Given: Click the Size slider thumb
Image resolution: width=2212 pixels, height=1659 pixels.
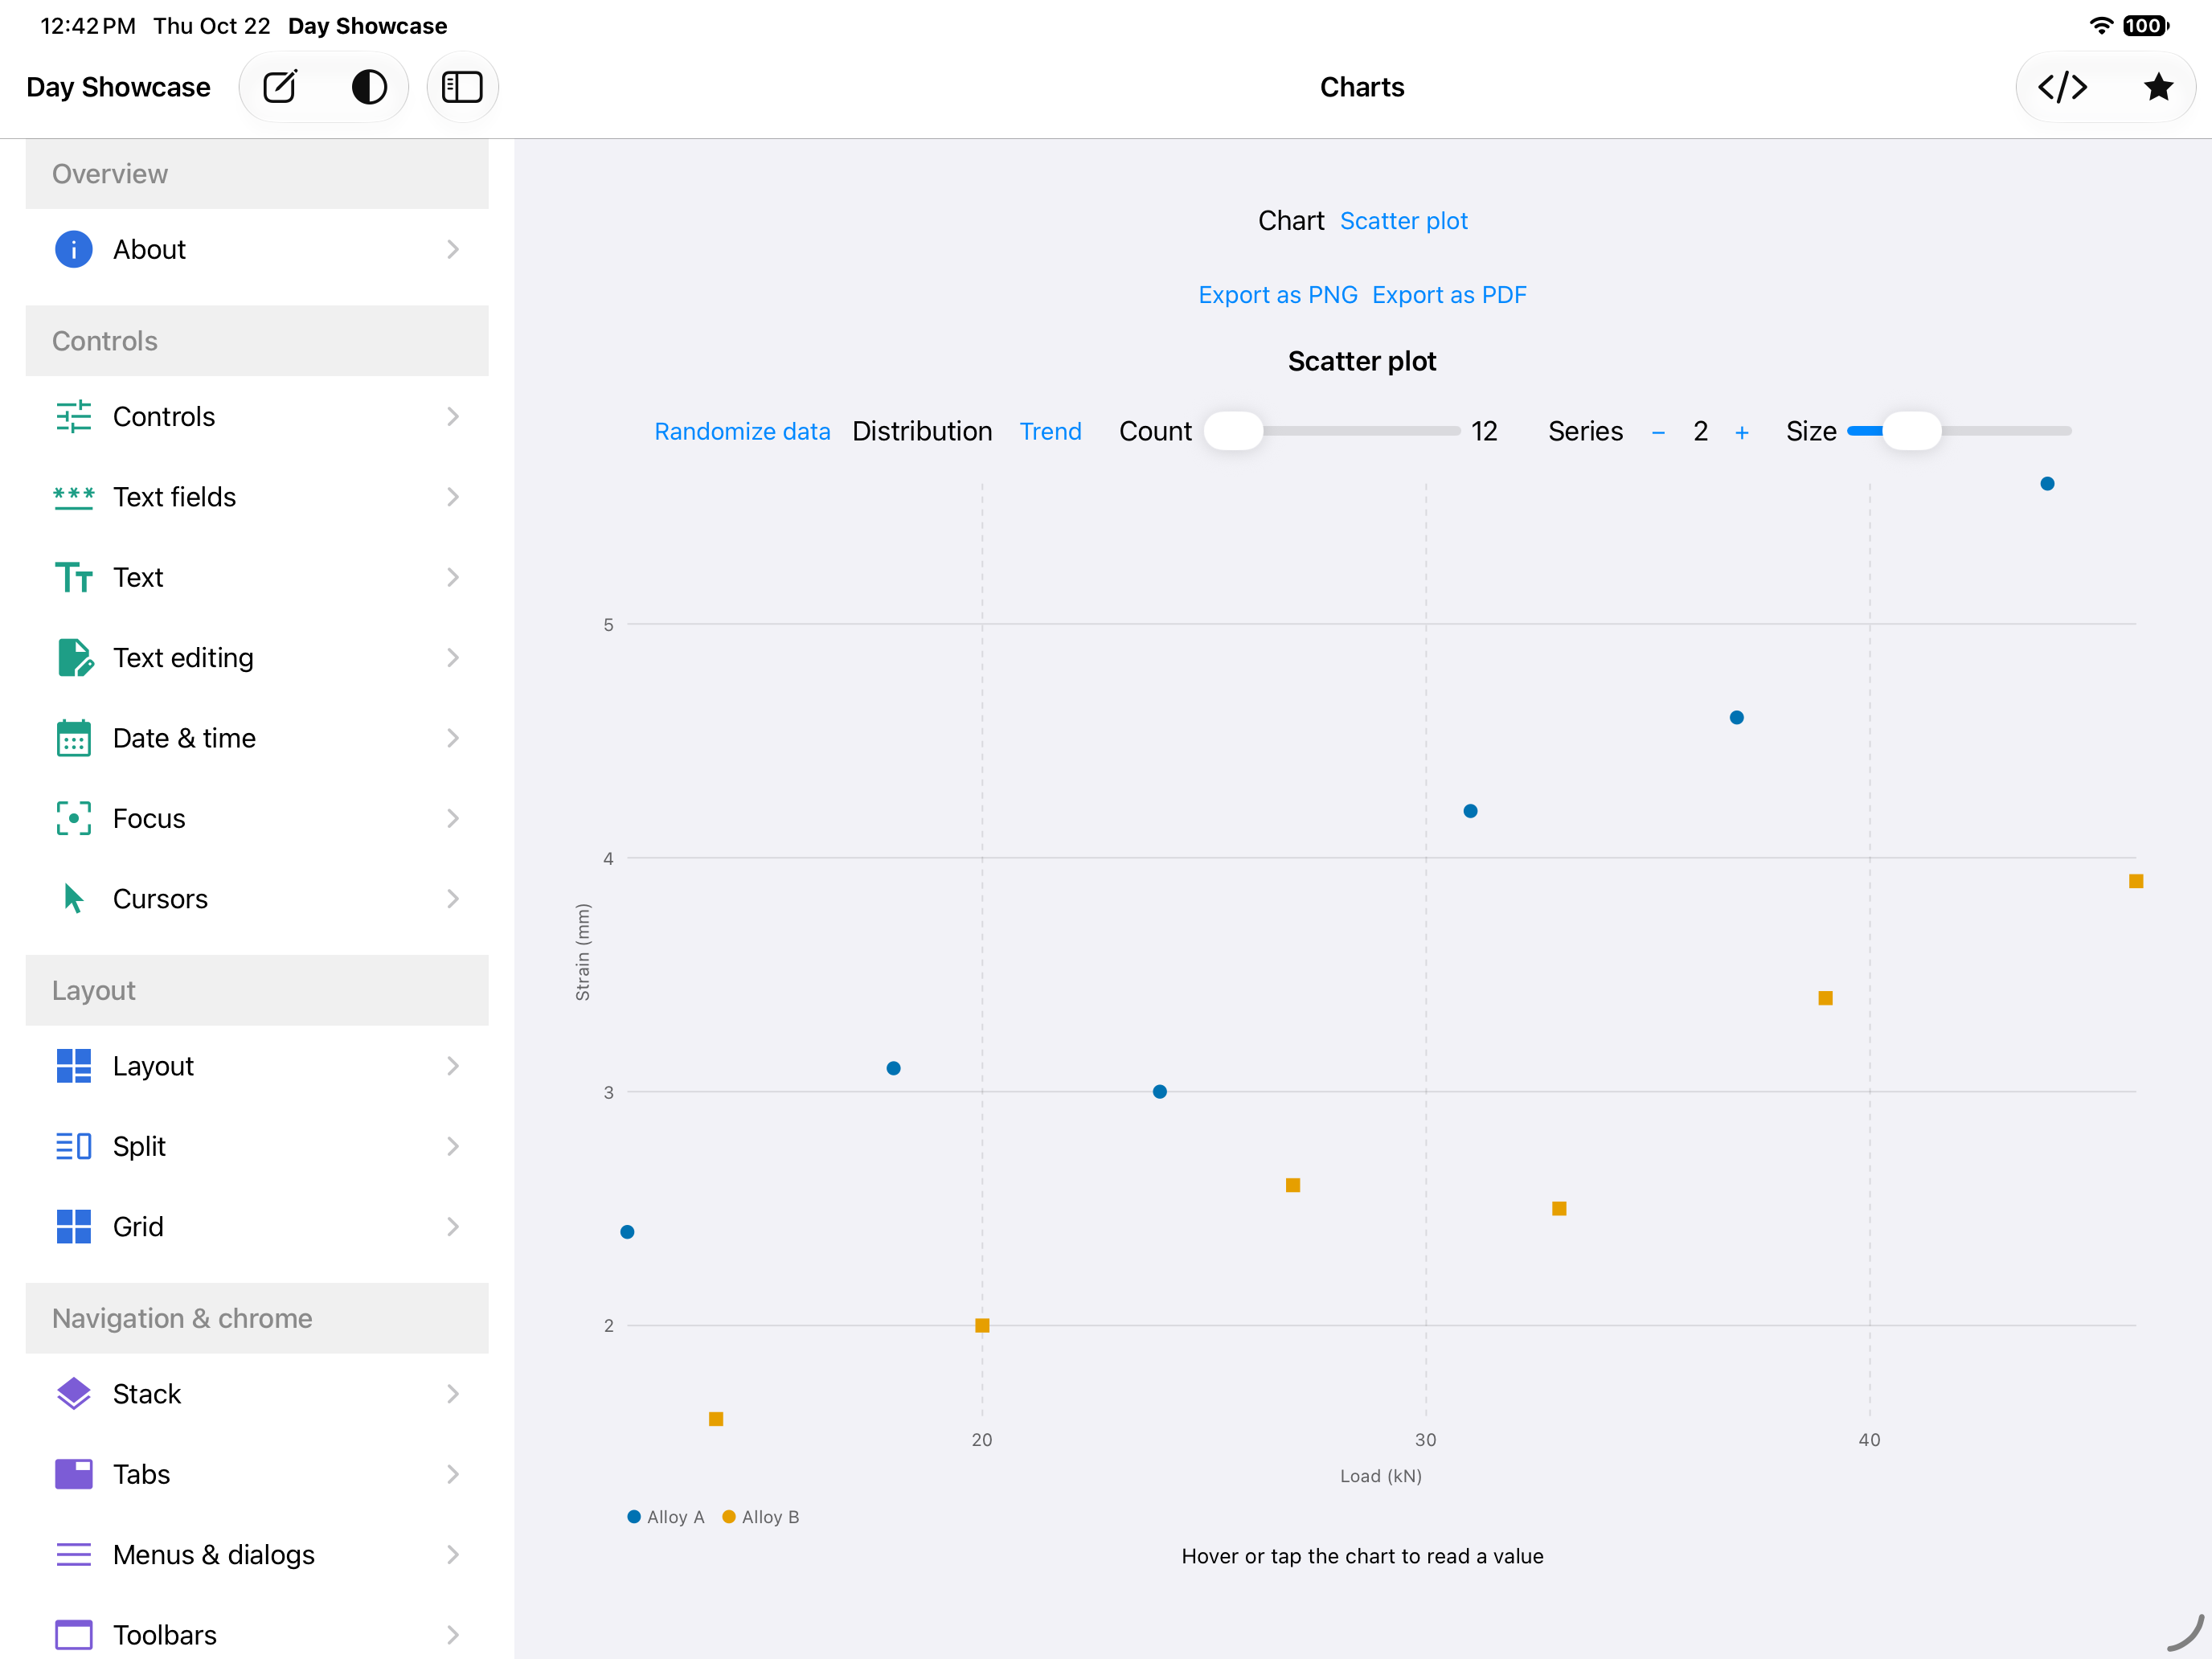Looking at the screenshot, I should click(x=1911, y=431).
